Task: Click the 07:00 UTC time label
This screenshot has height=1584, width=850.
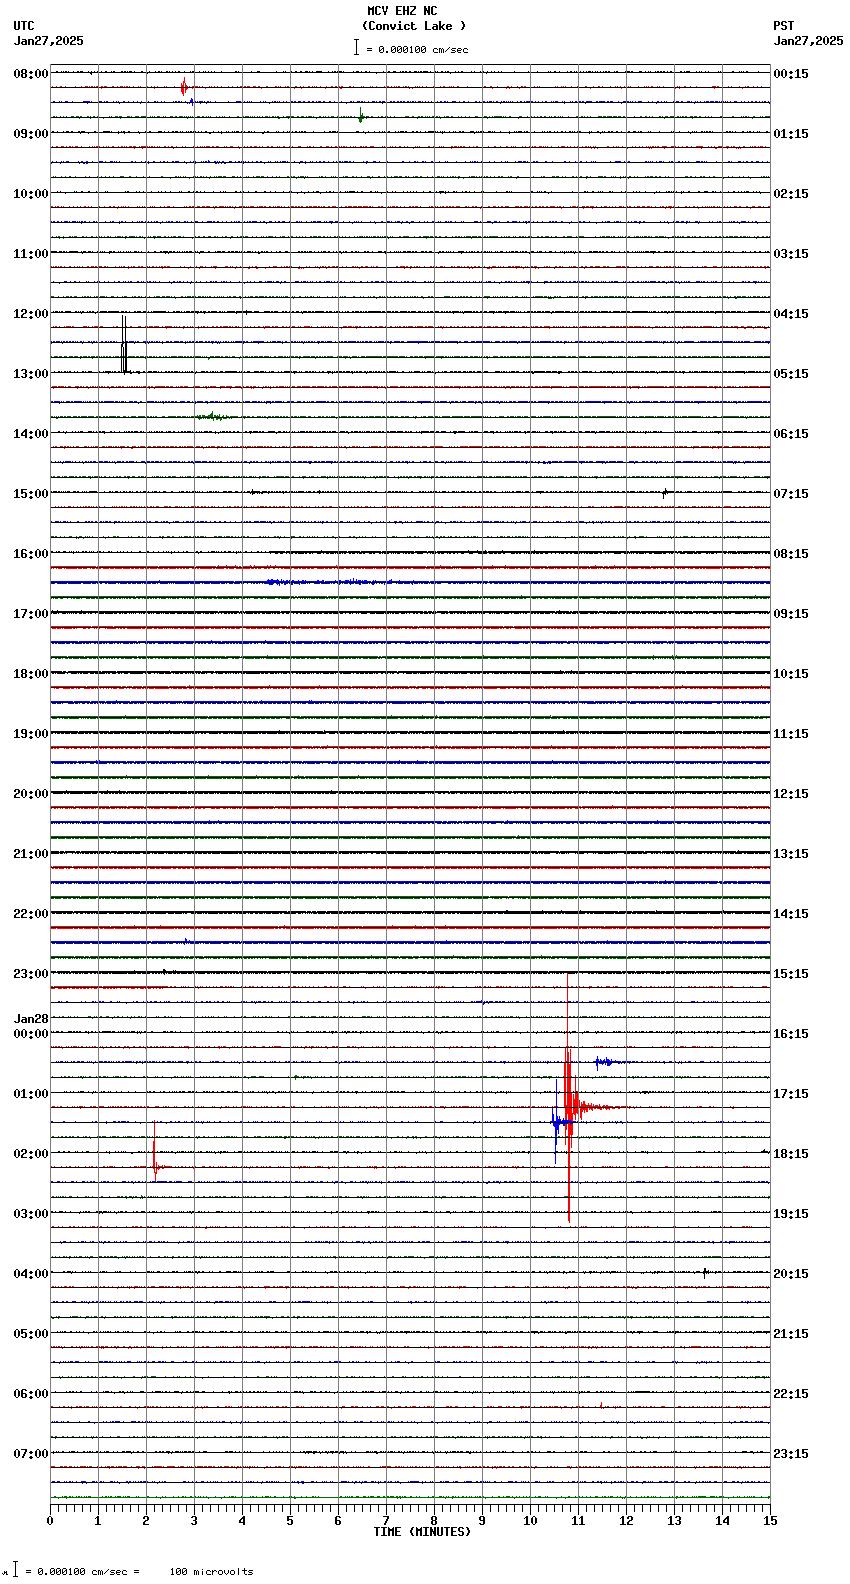Action: (31, 1454)
